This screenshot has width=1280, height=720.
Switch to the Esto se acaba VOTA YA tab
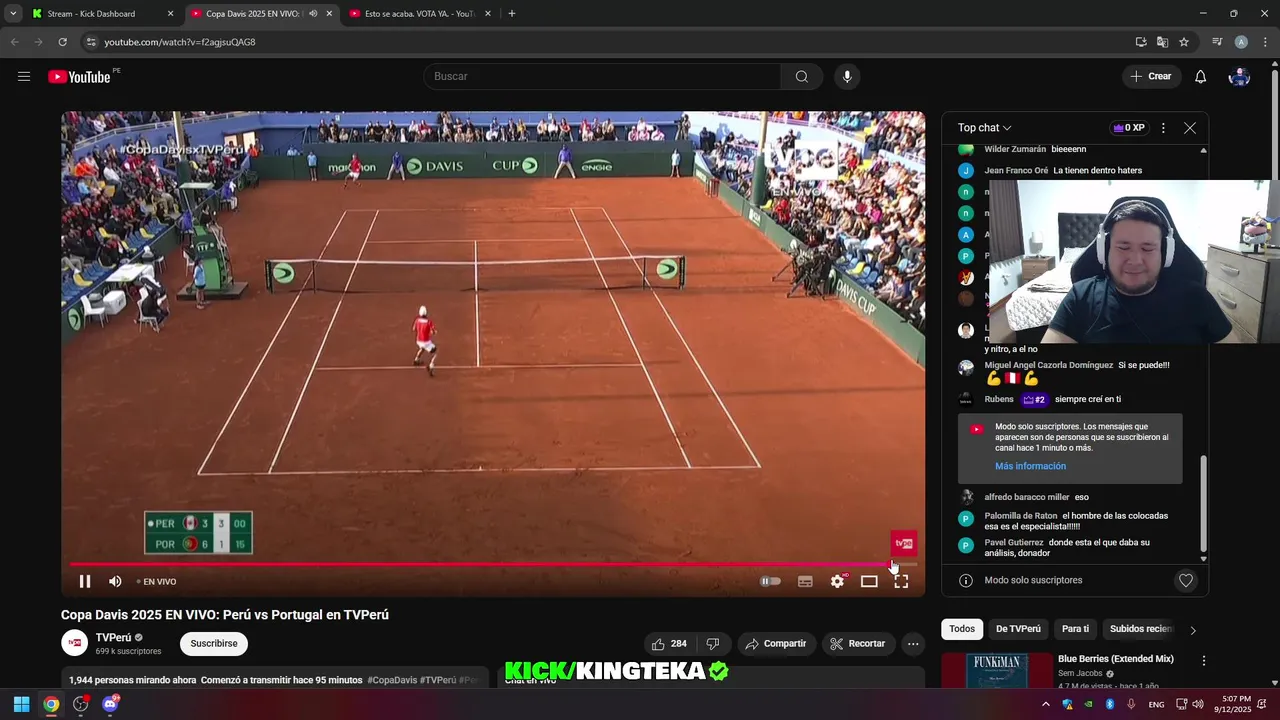[418, 14]
